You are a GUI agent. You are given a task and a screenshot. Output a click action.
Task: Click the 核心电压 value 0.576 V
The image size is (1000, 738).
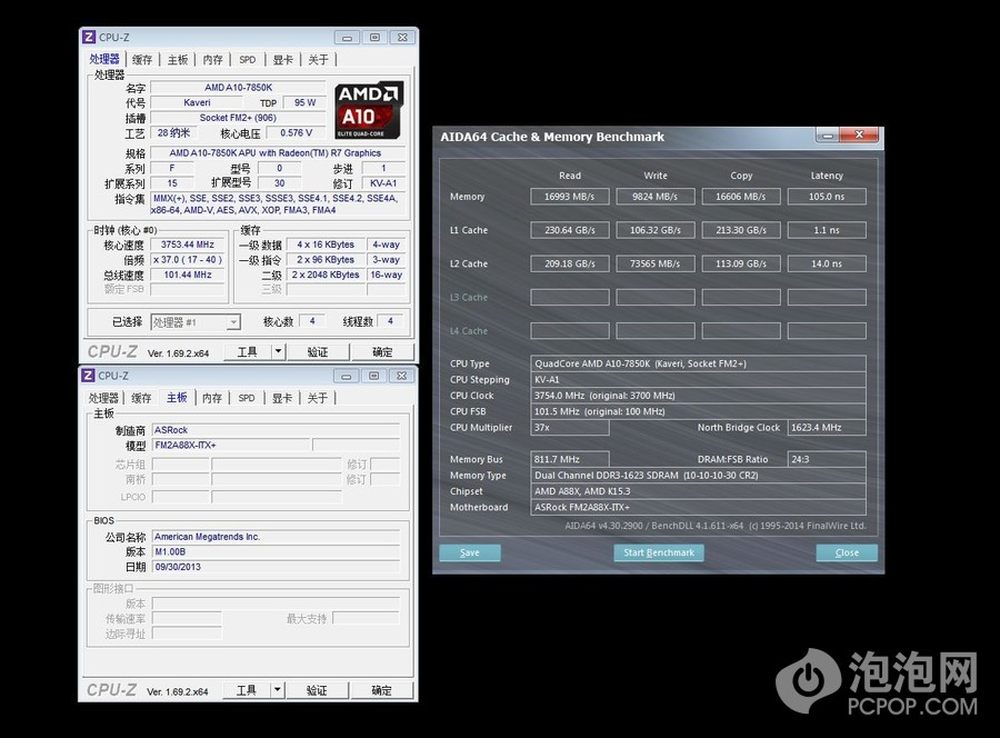[297, 133]
